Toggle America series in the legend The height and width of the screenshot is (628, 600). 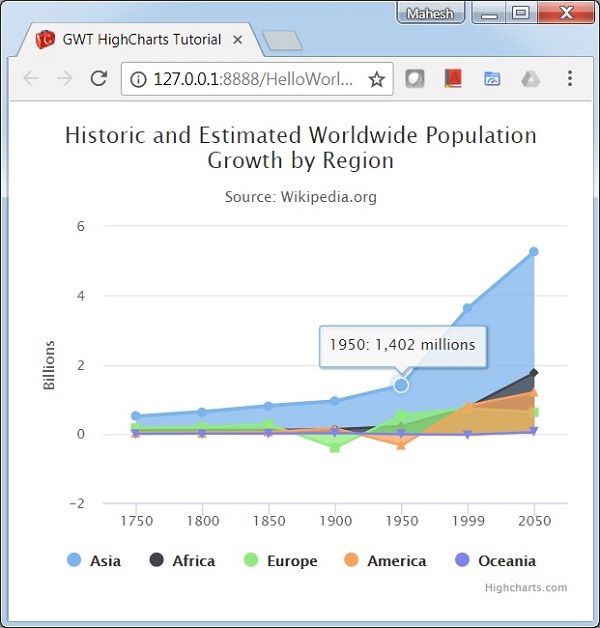pyautogui.click(x=384, y=561)
